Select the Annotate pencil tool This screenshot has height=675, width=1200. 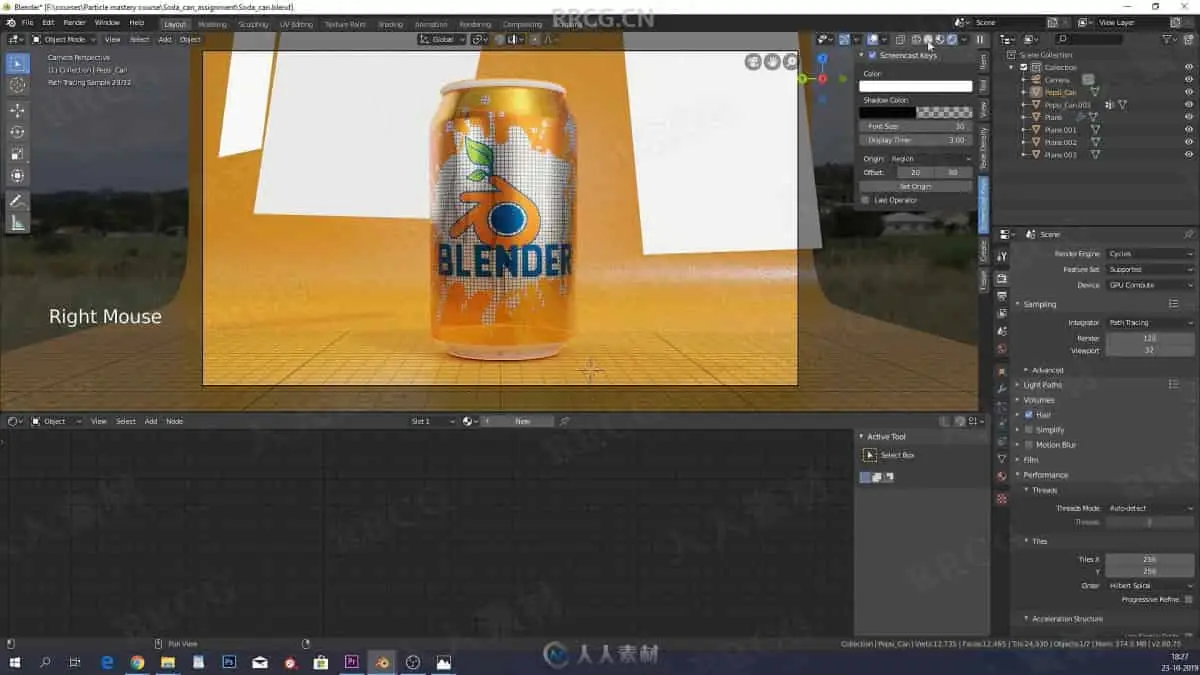[x=17, y=201]
